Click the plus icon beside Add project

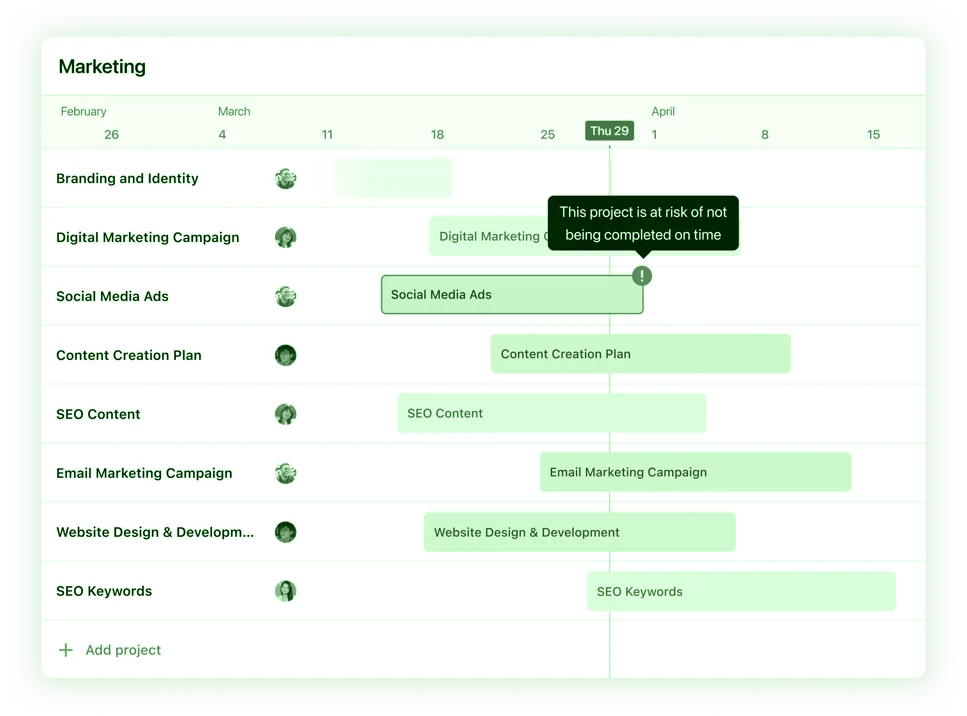[65, 649]
